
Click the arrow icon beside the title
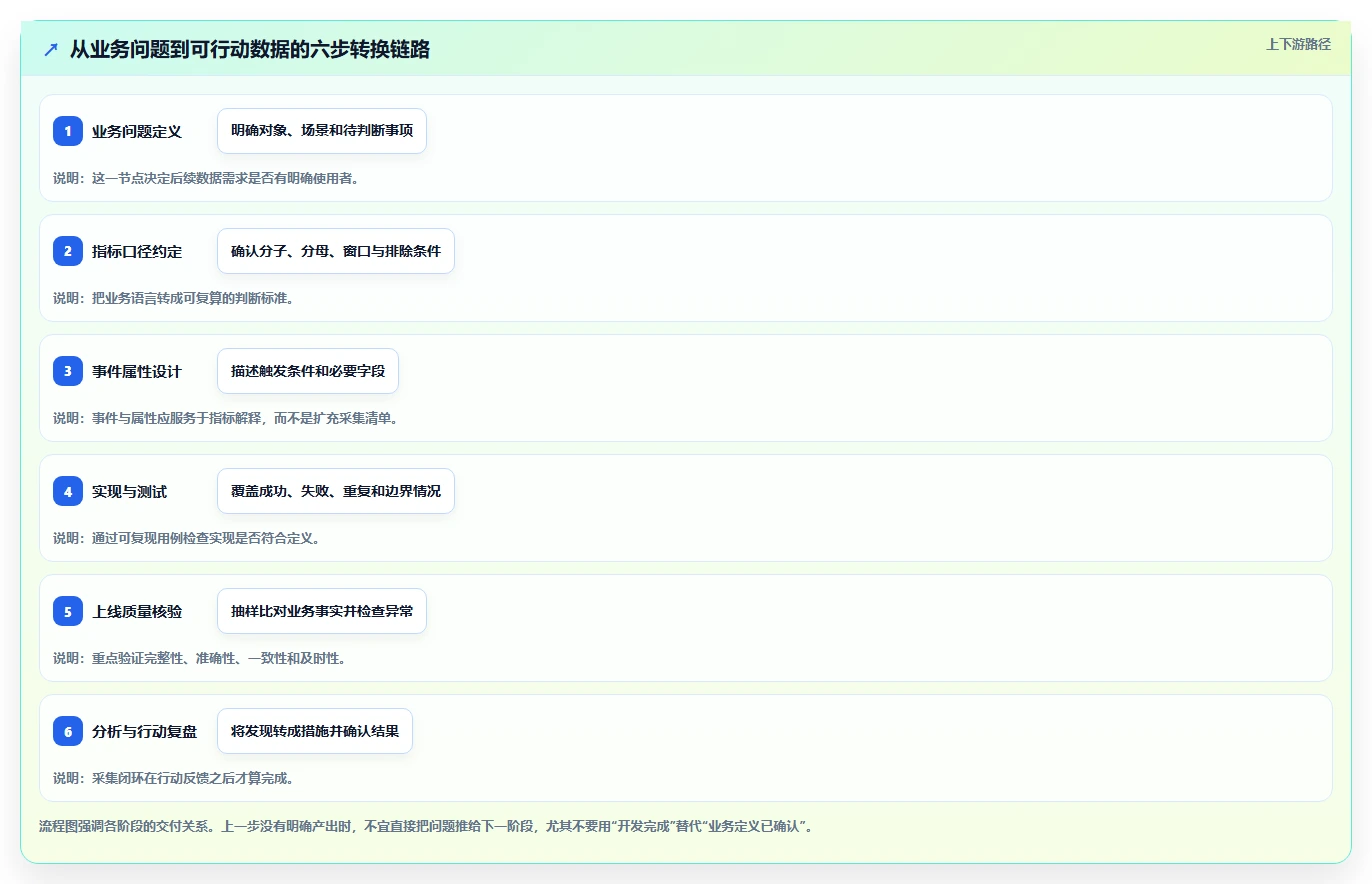click(x=51, y=49)
